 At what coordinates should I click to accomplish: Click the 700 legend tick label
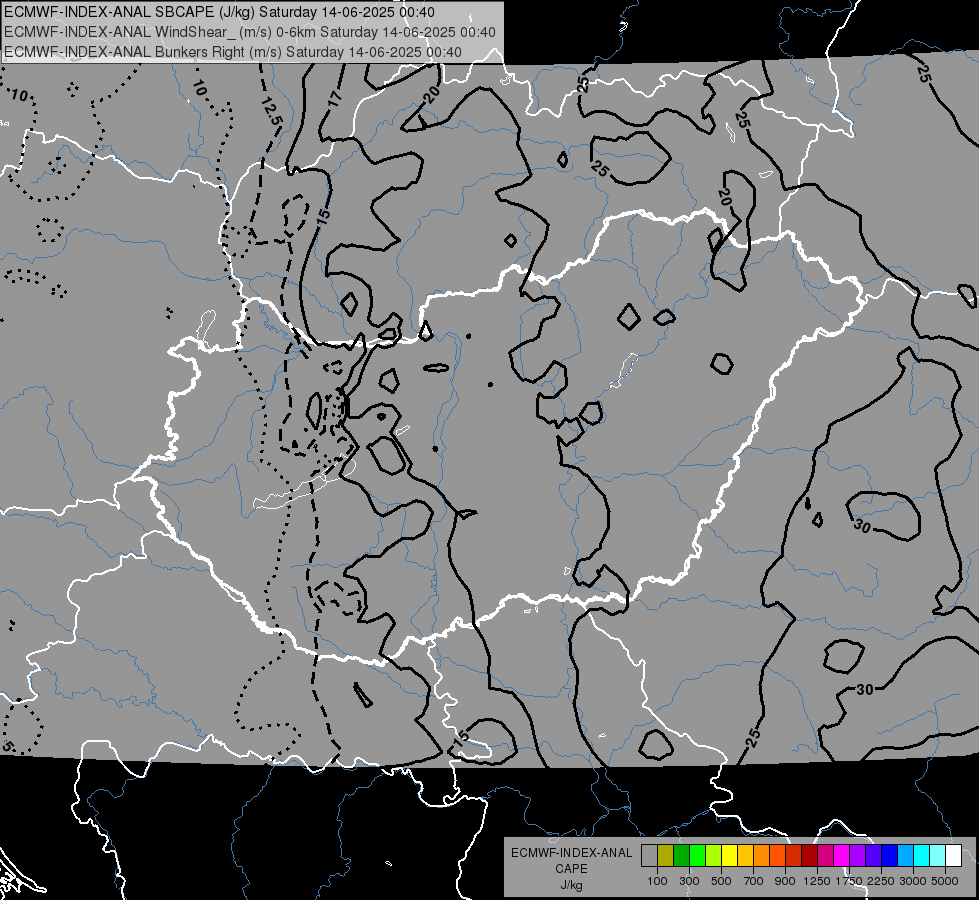pos(754,881)
